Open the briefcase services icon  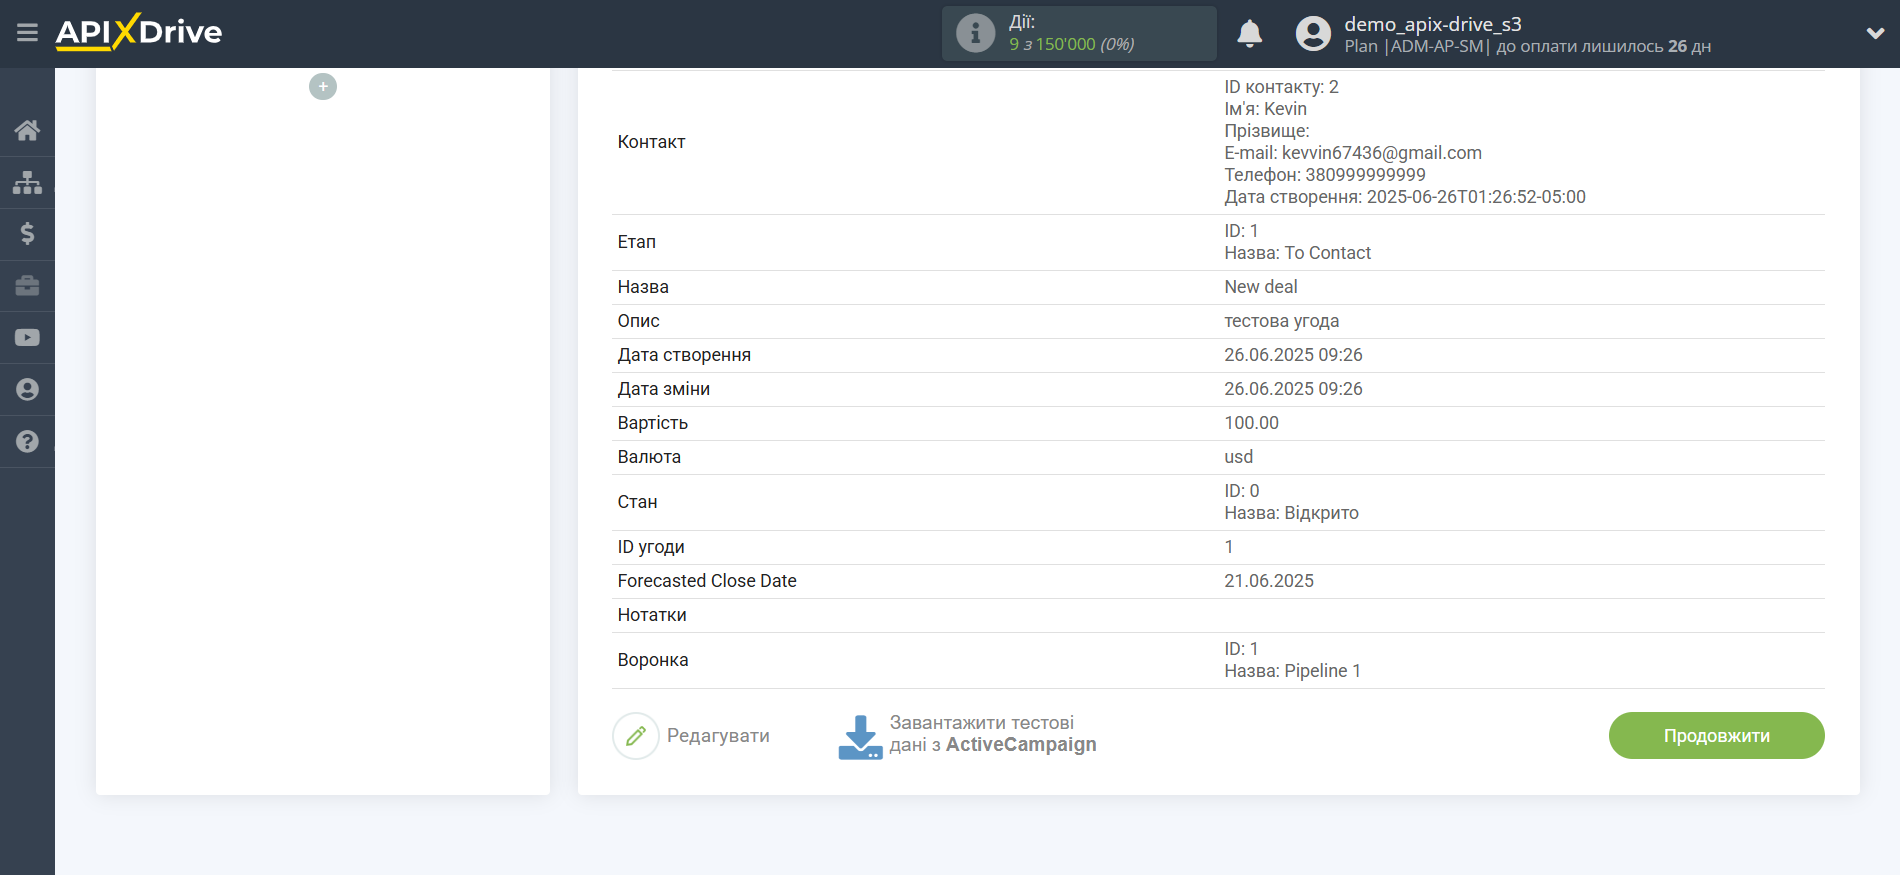(x=27, y=286)
